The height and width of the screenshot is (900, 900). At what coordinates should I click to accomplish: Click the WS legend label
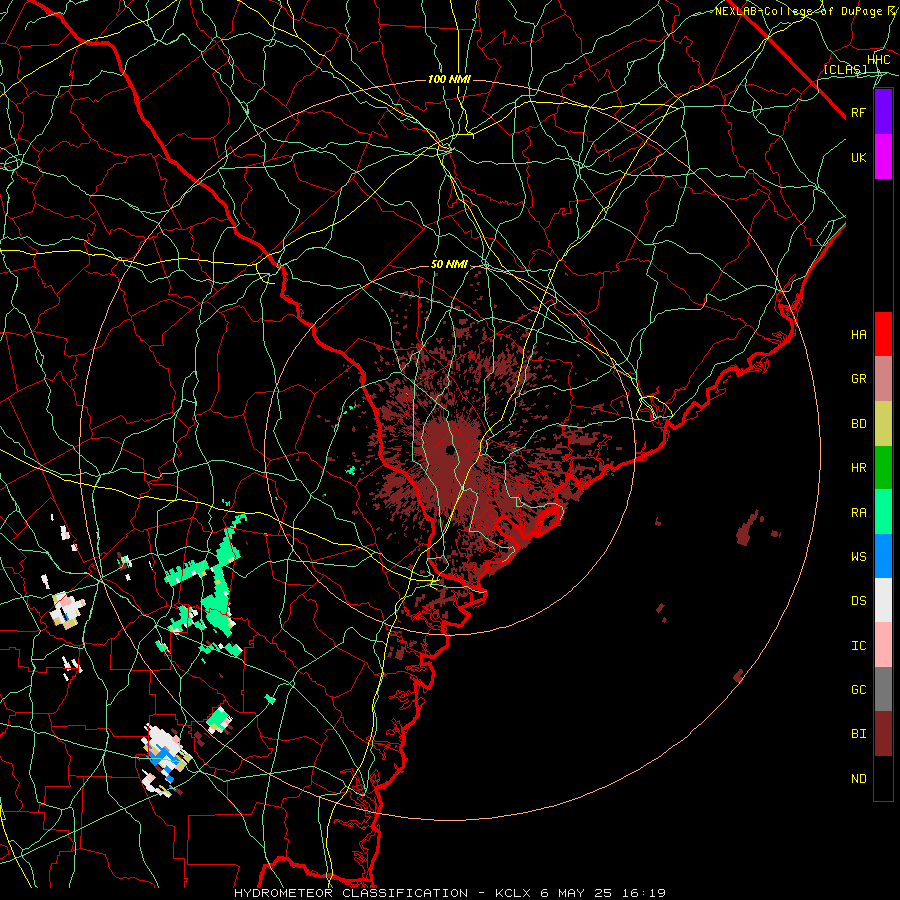pos(858,557)
